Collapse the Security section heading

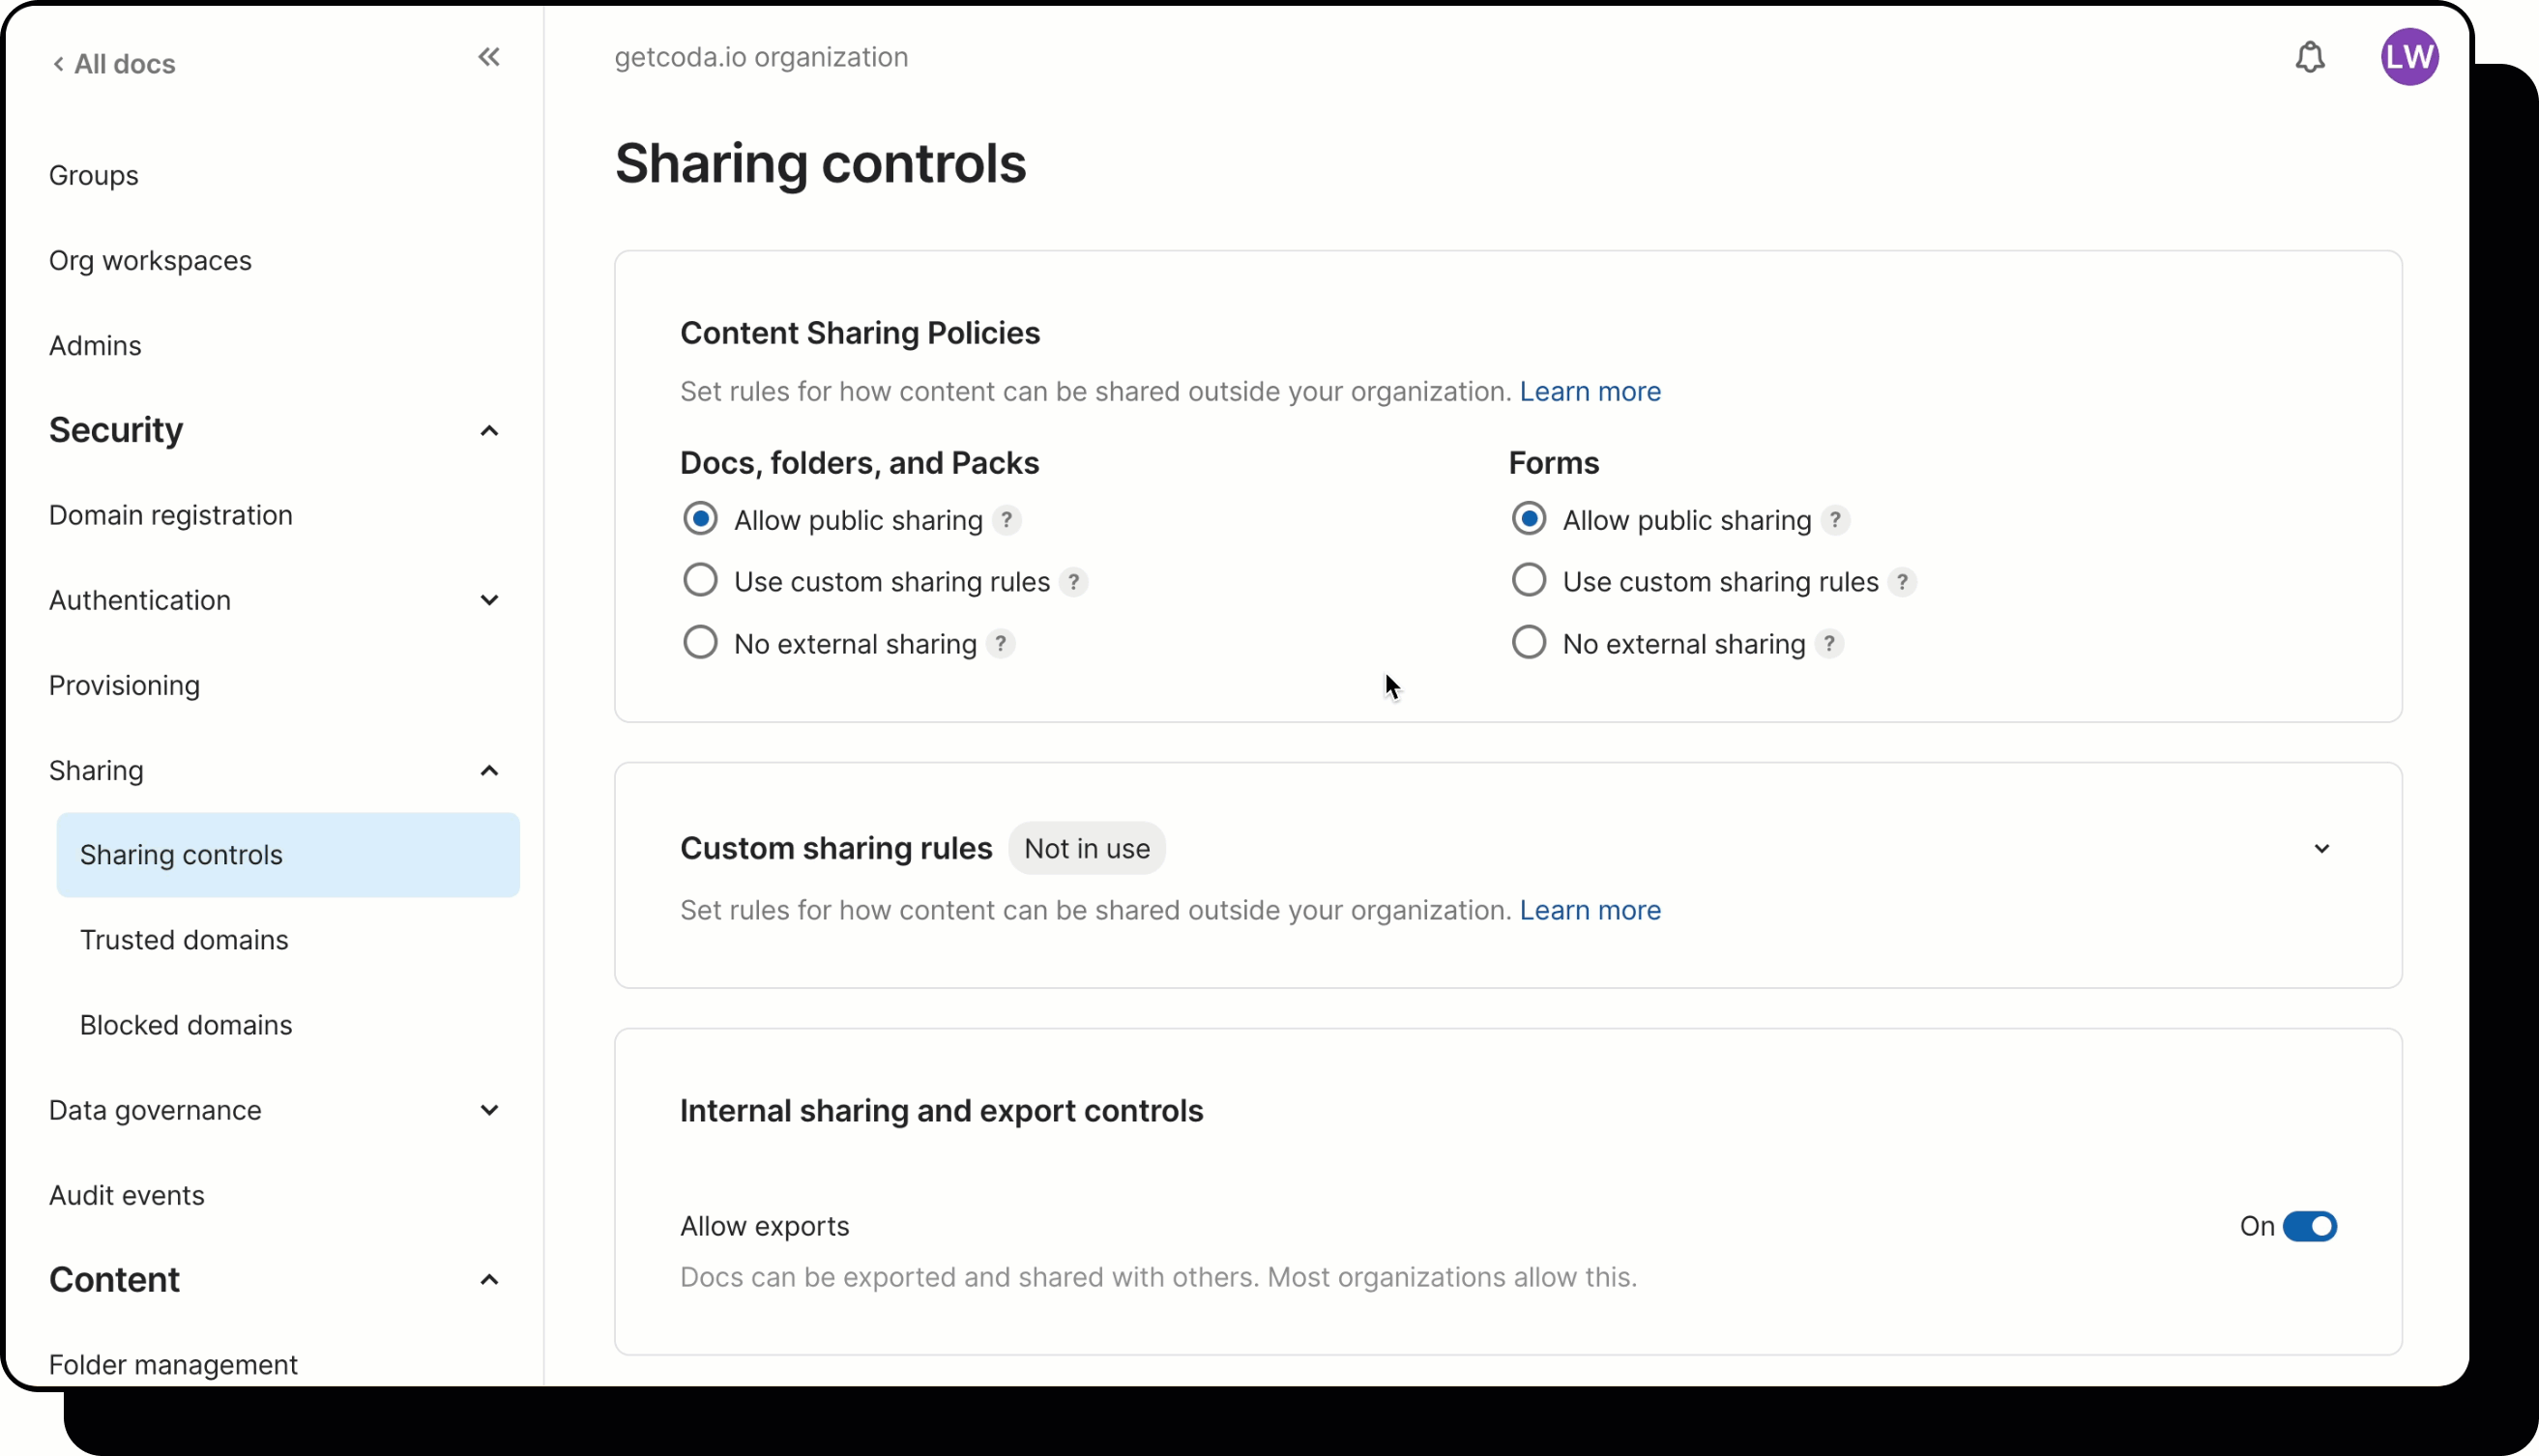coord(488,431)
